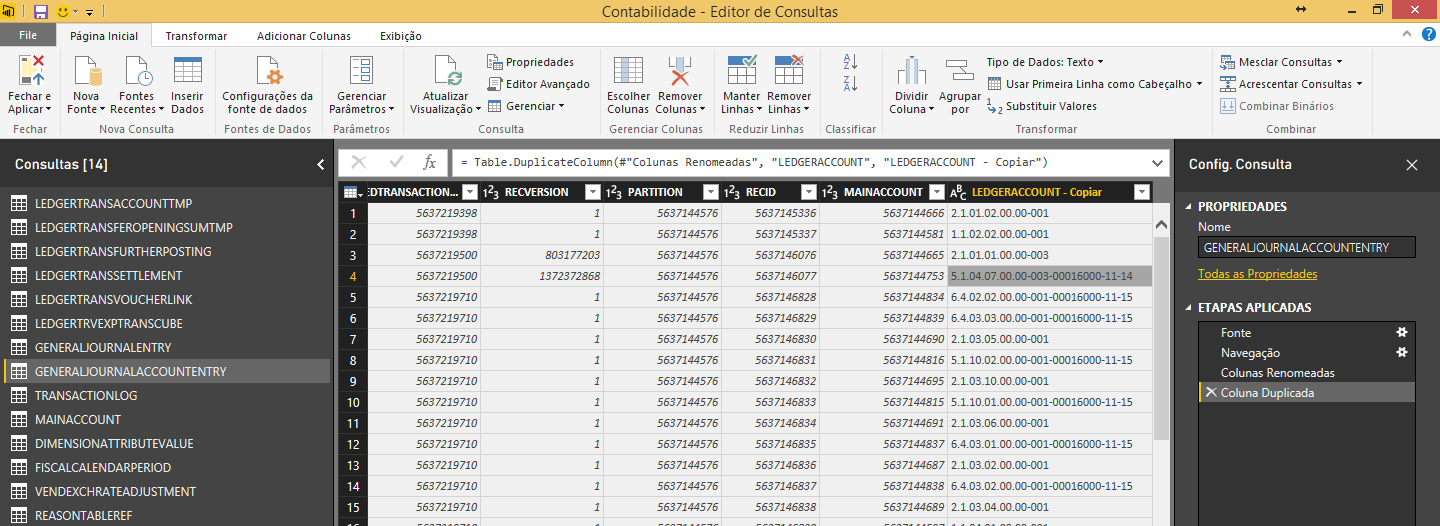The image size is (1440, 526).
Task: Collapse the ETAPAS APLICADAS section
Action: click(1190, 308)
